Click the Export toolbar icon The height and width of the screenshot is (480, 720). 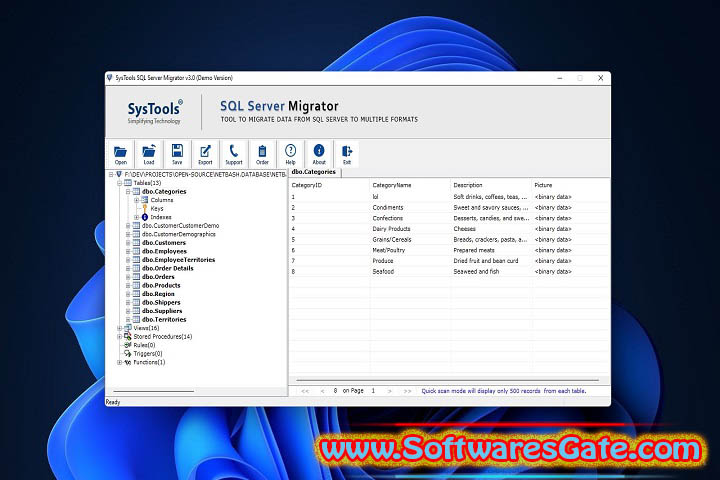[x=205, y=154]
